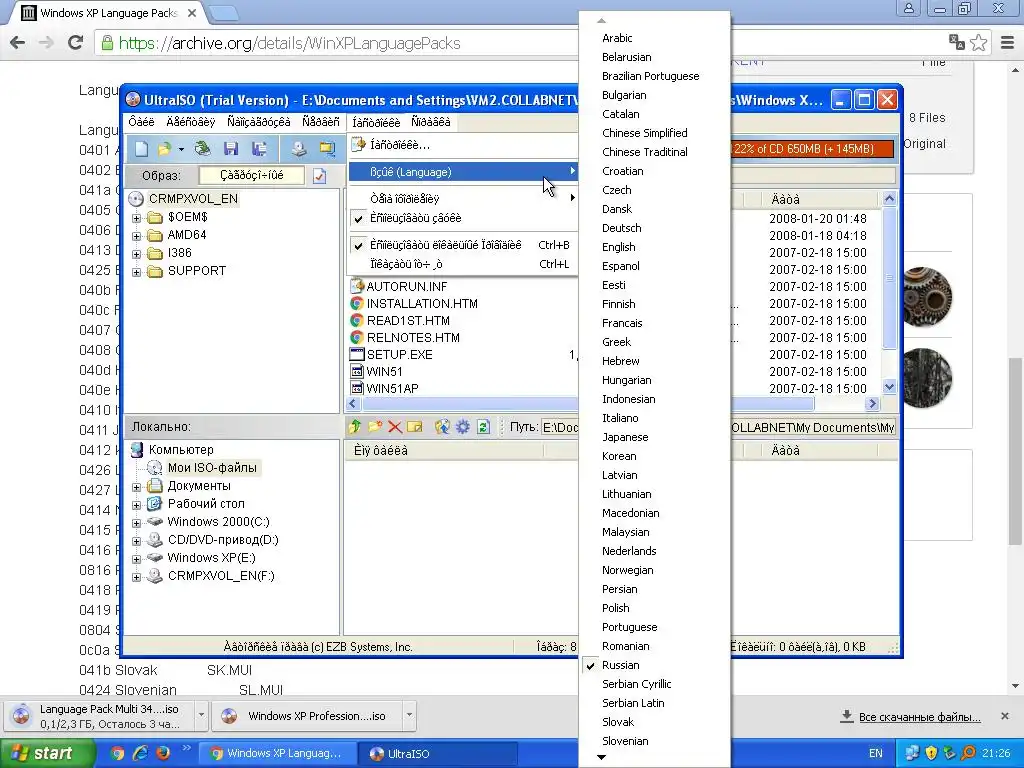Choose Polish from the language list
This screenshot has height=768, width=1024.
click(615, 608)
